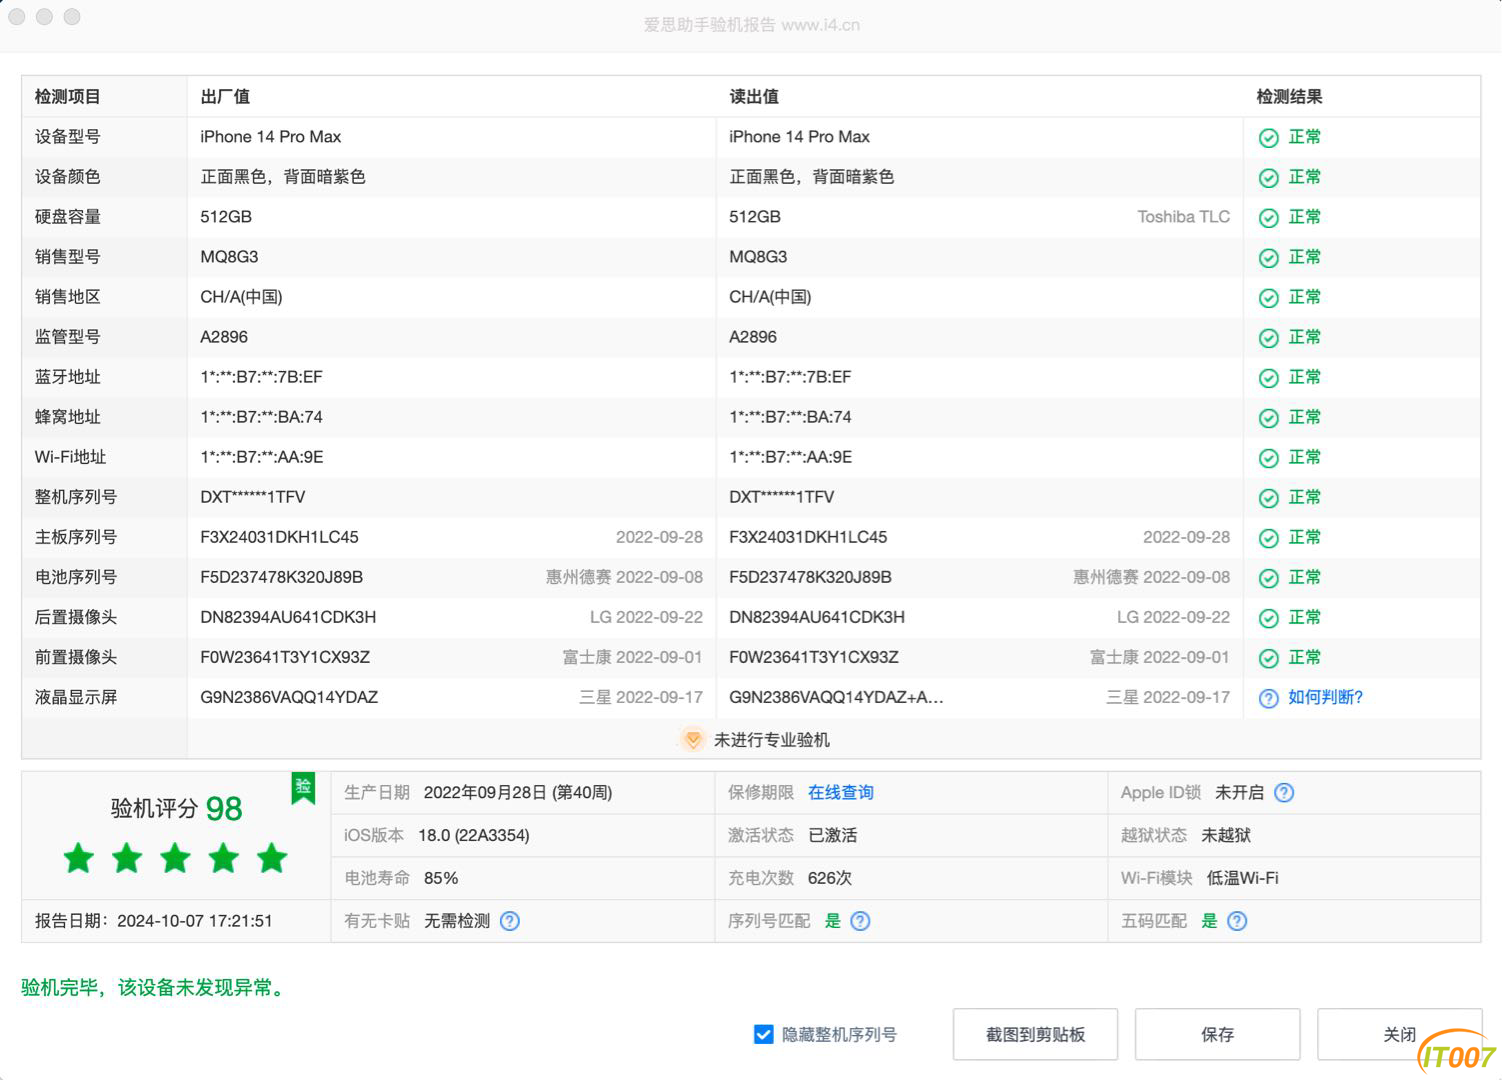The image size is (1502, 1080).
Task: Click the green check icon for 监管型号 row
Action: click(1268, 338)
